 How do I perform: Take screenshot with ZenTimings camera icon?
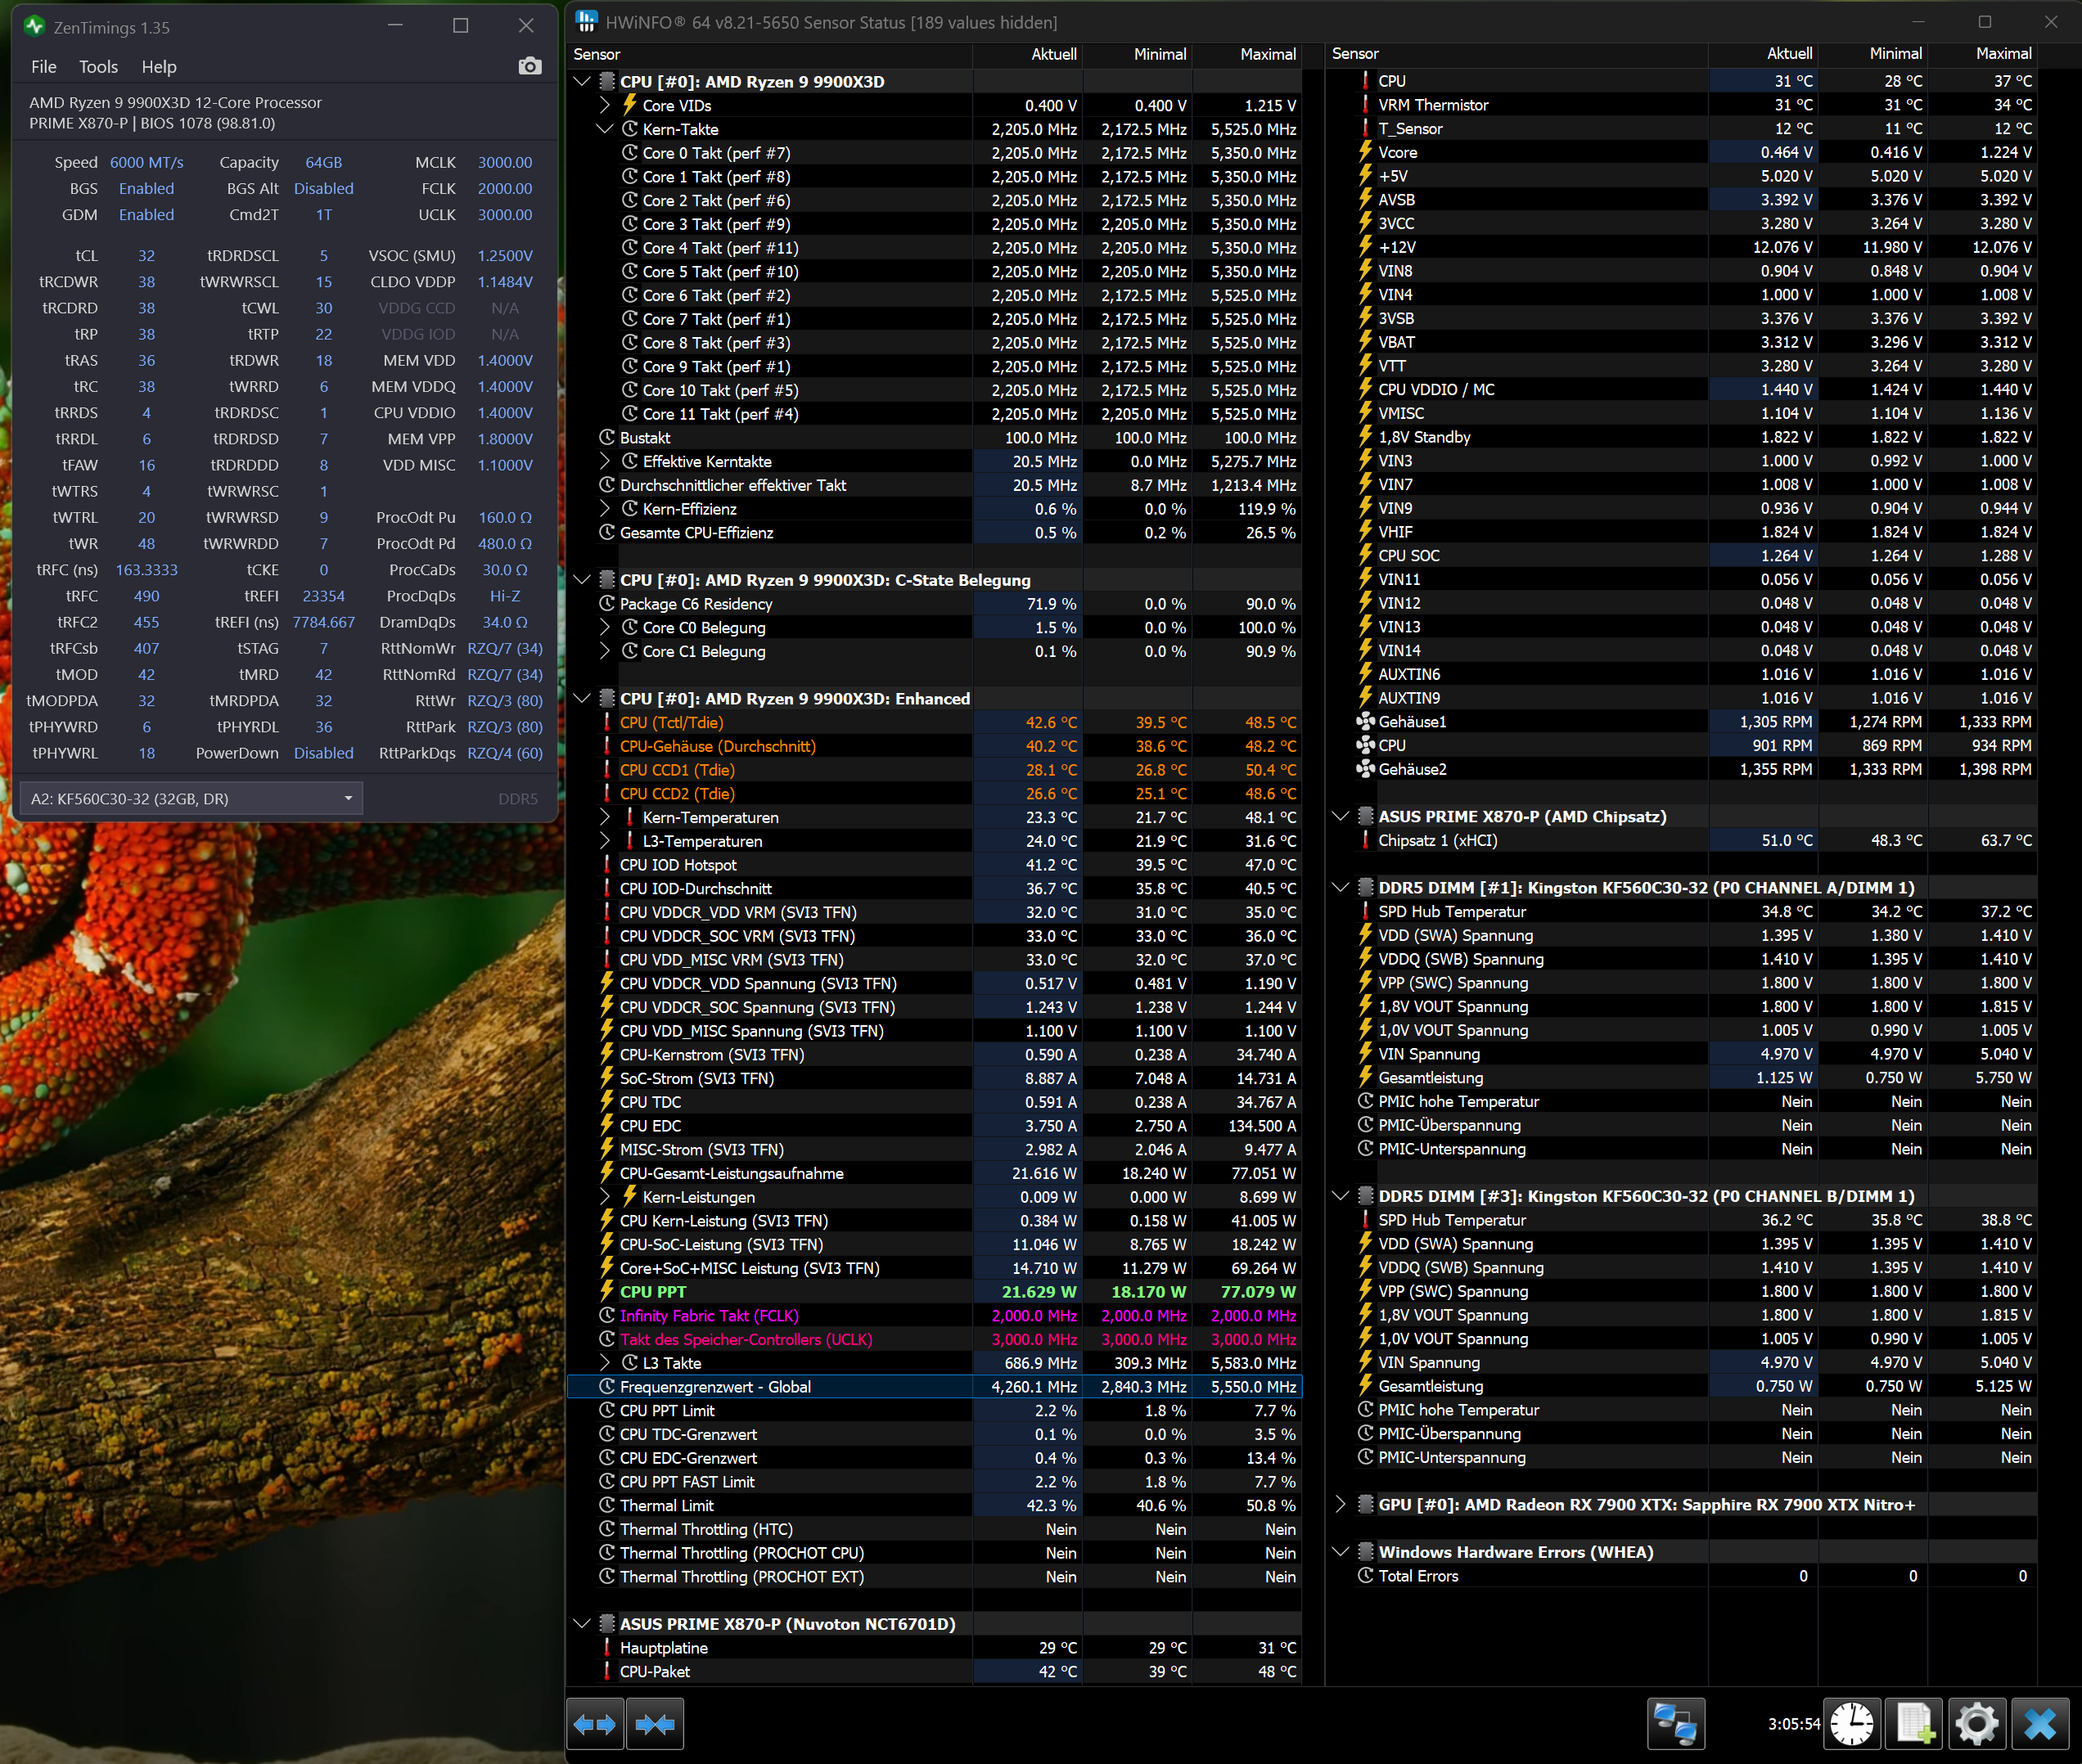point(530,66)
